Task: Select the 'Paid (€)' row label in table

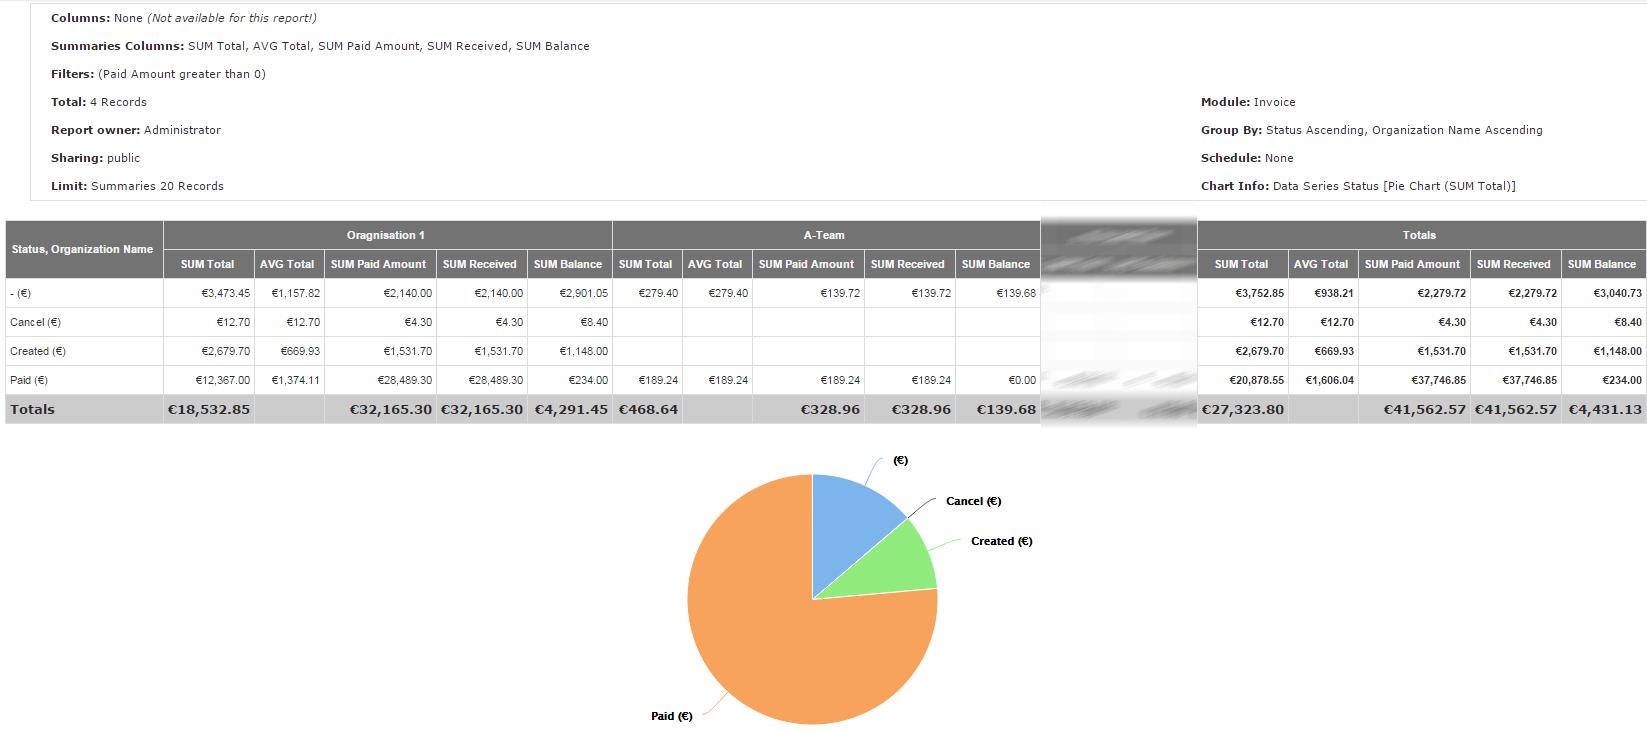Action: point(30,380)
